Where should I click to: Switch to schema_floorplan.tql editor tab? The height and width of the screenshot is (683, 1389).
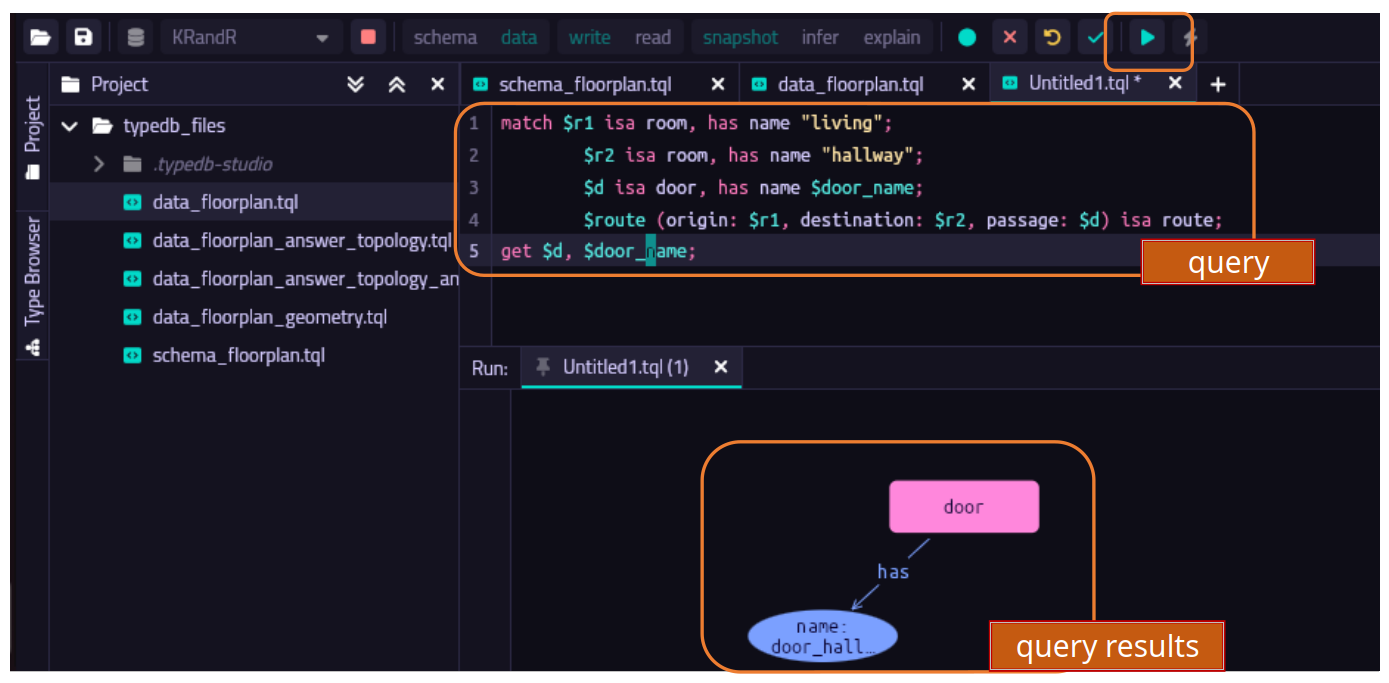[585, 85]
